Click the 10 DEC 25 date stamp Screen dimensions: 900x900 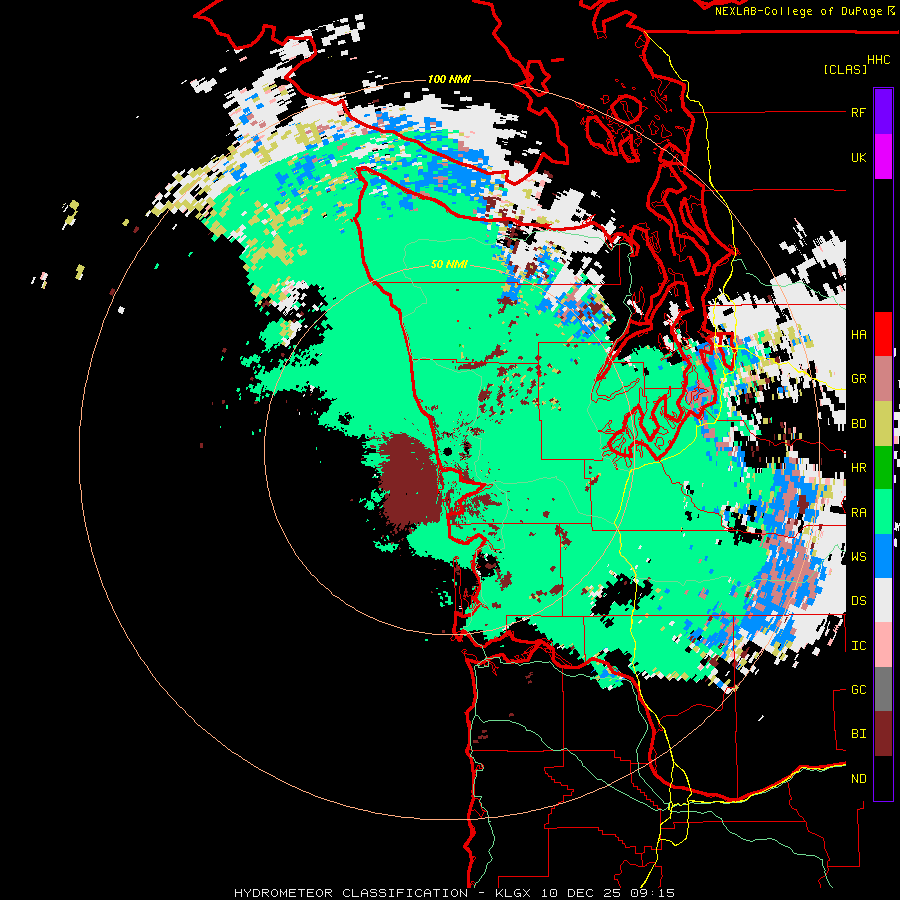(x=581, y=893)
